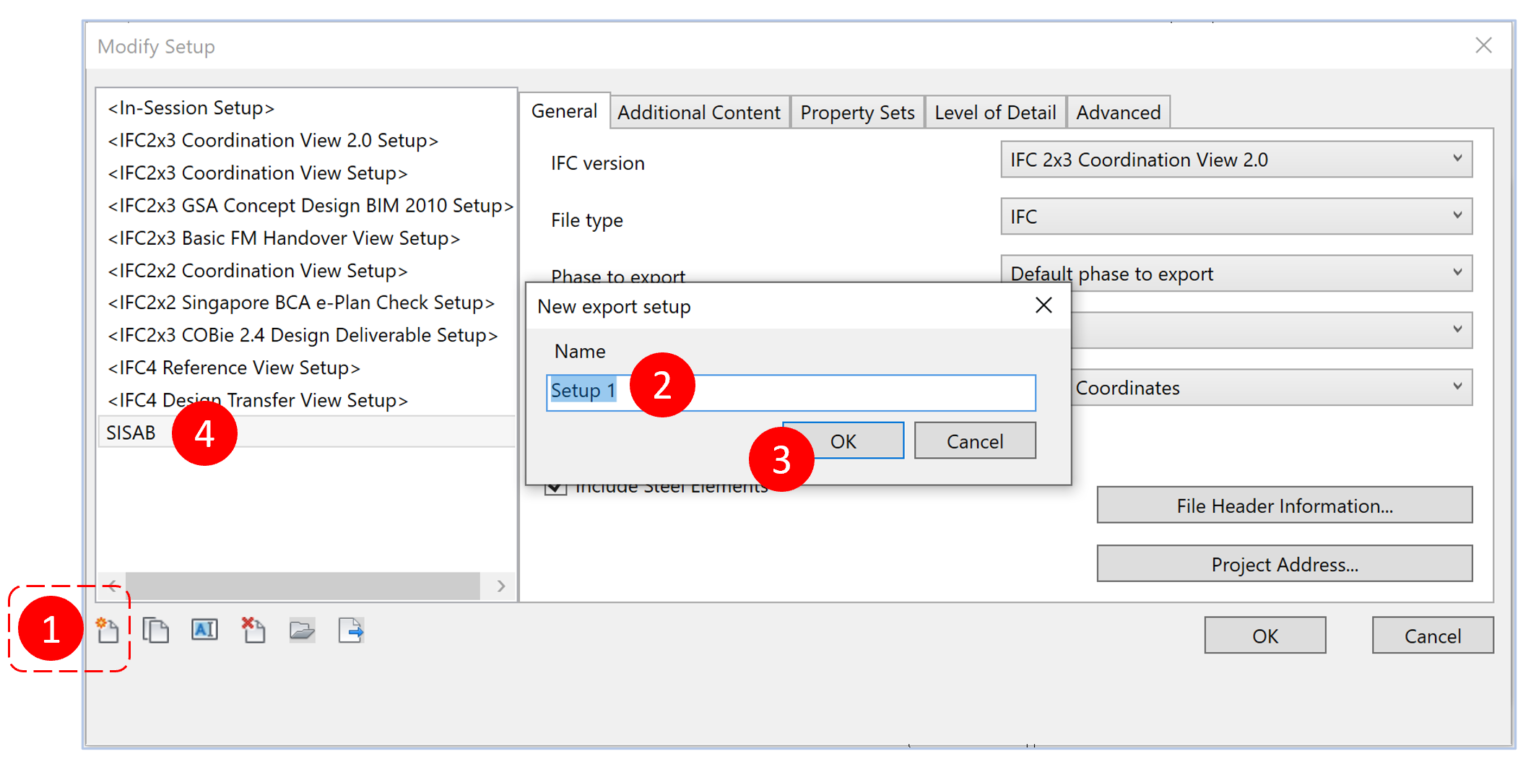The image size is (1536, 772).
Task: Rename the selected setup icon
Action: pos(204,630)
